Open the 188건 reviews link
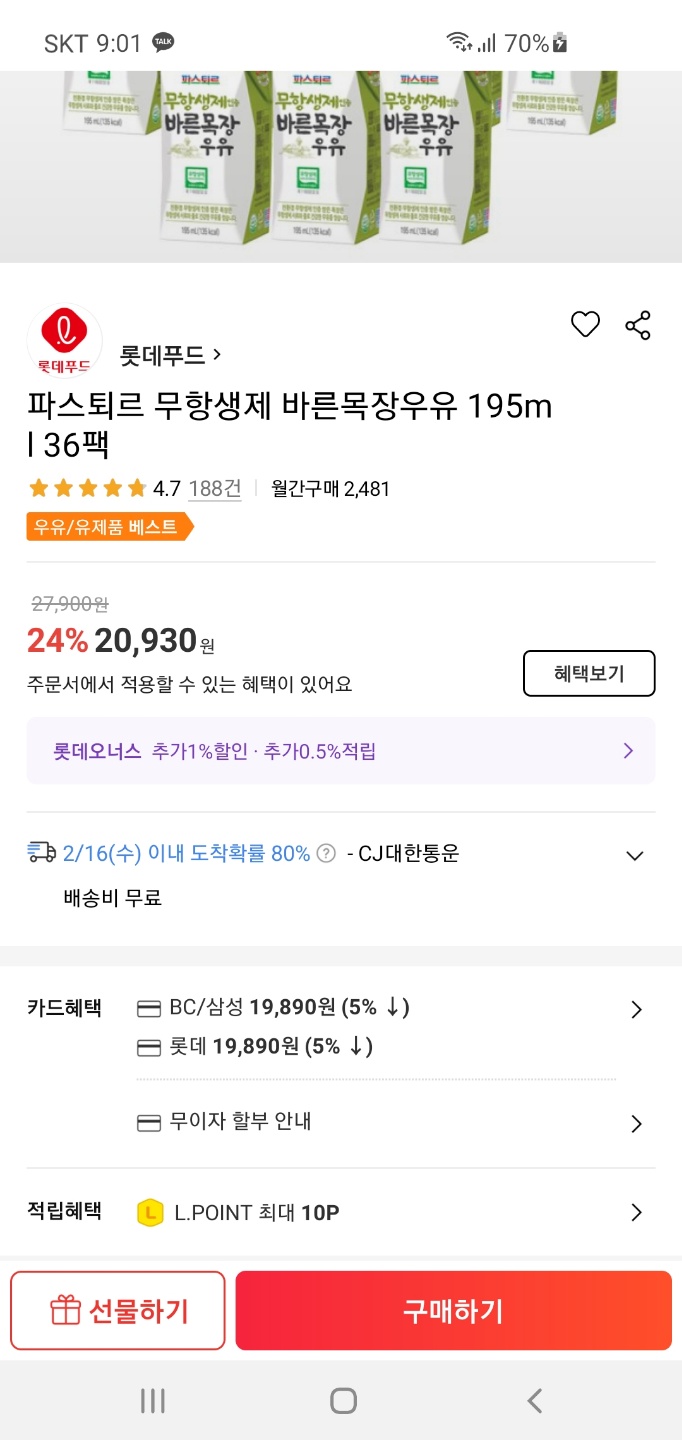The image size is (682, 1440). (214, 489)
